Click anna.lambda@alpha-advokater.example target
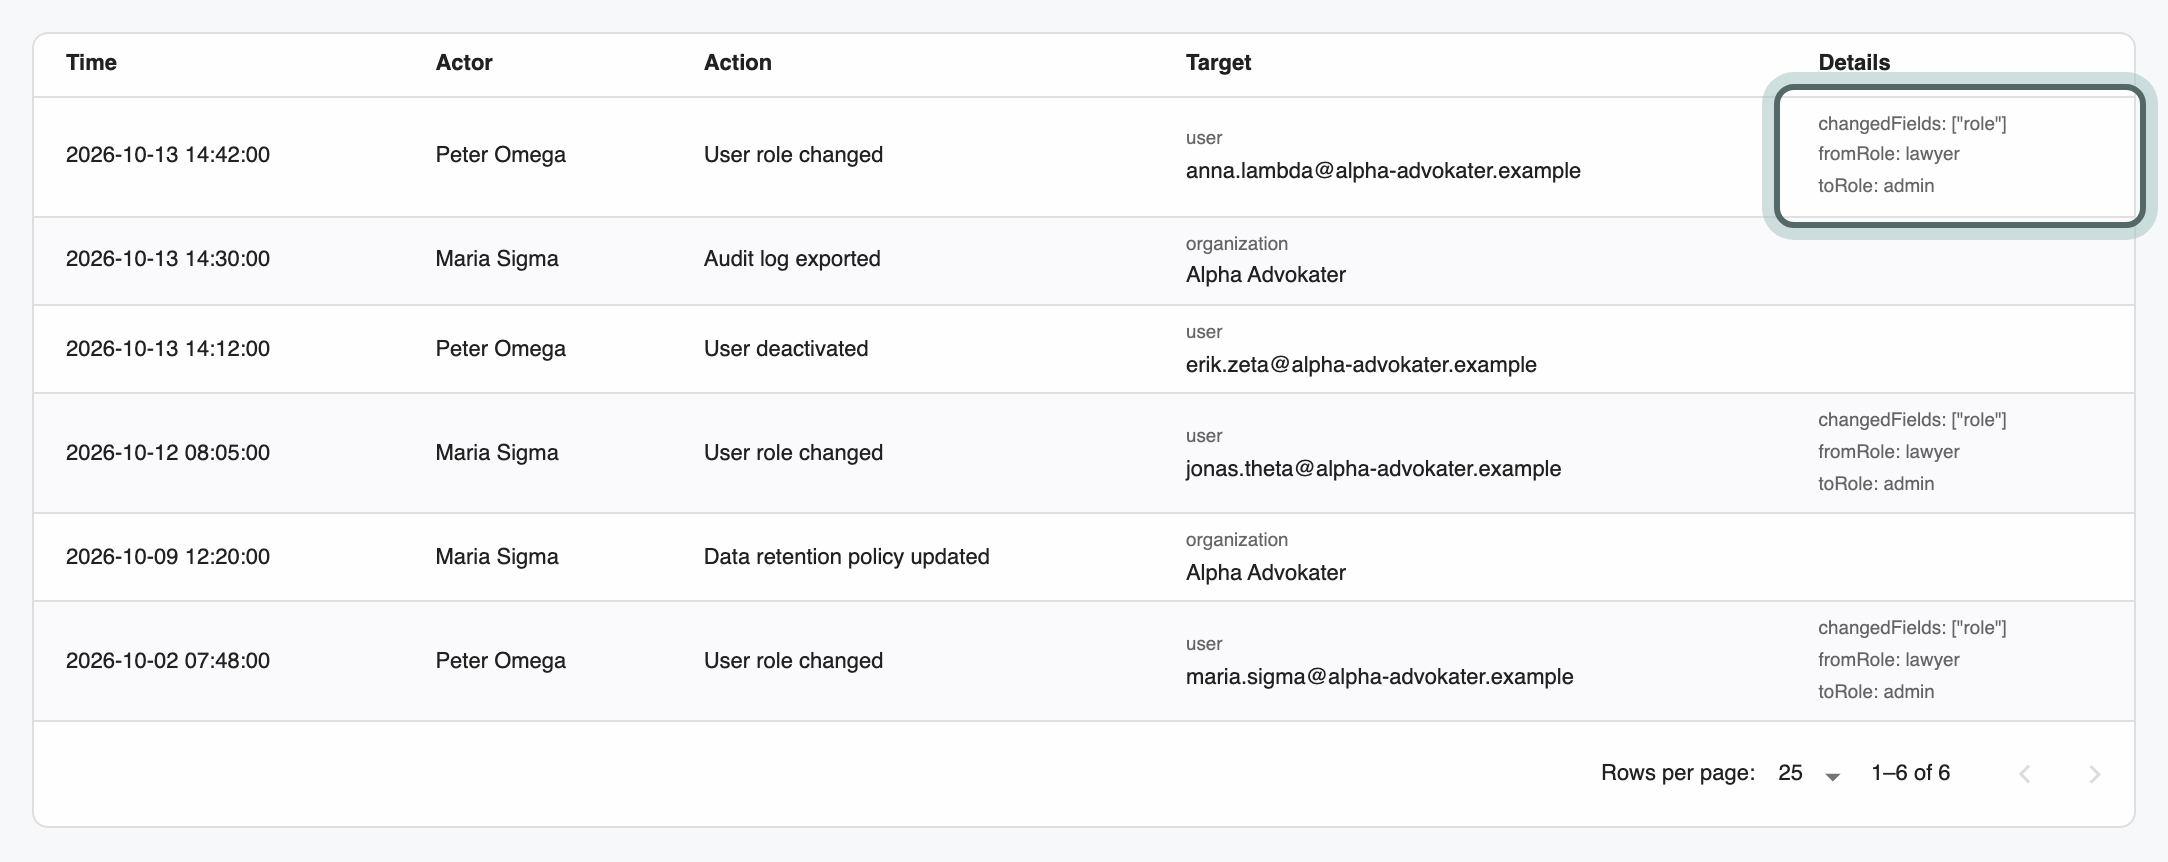The width and height of the screenshot is (2168, 862). 1383,171
